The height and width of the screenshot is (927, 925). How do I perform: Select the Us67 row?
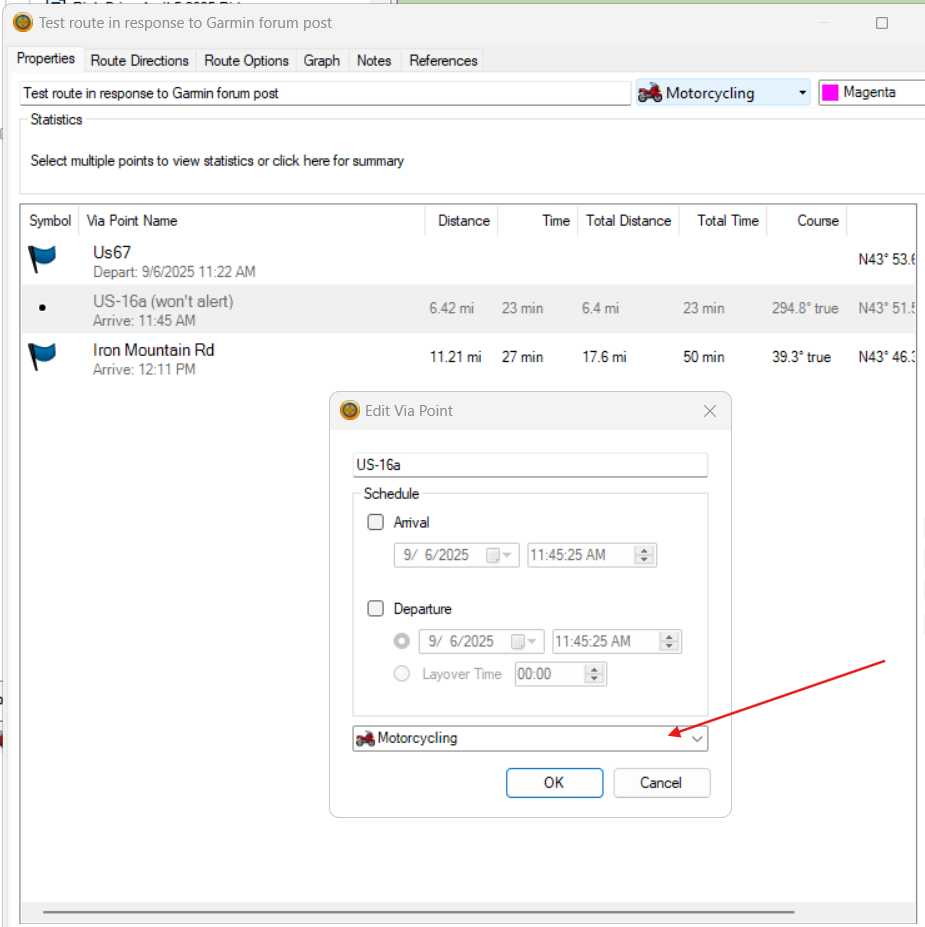point(468,260)
